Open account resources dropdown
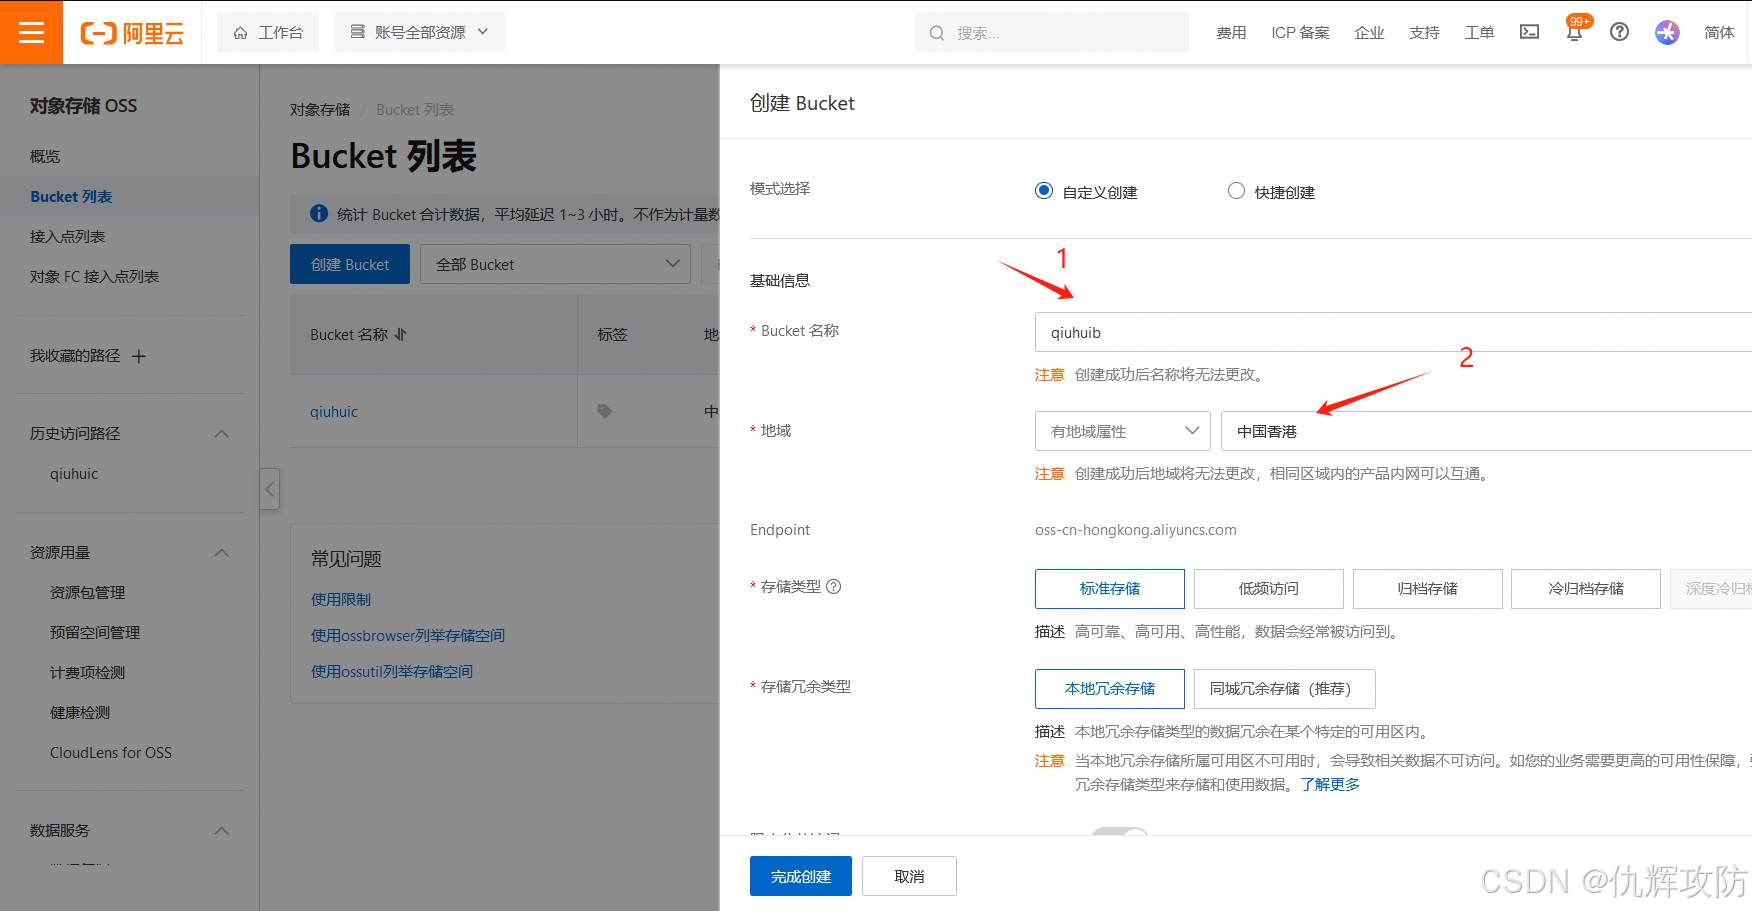The height and width of the screenshot is (911, 1752). [420, 32]
